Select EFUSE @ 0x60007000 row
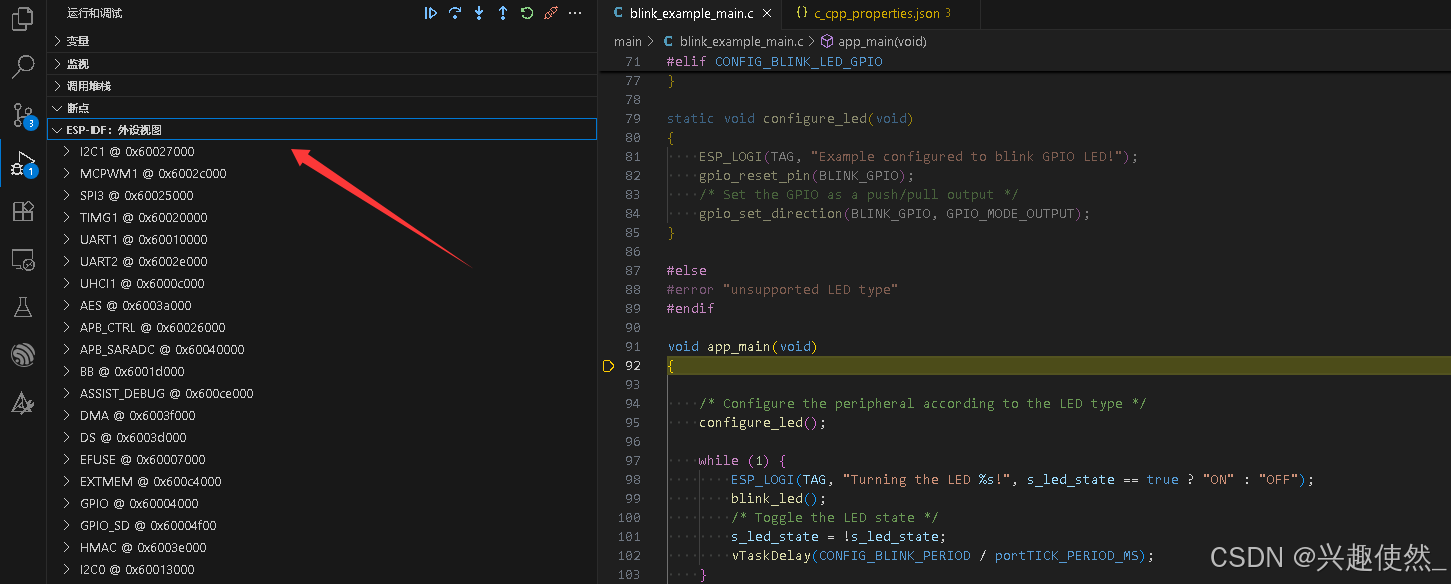1451x584 pixels. [x=322, y=459]
